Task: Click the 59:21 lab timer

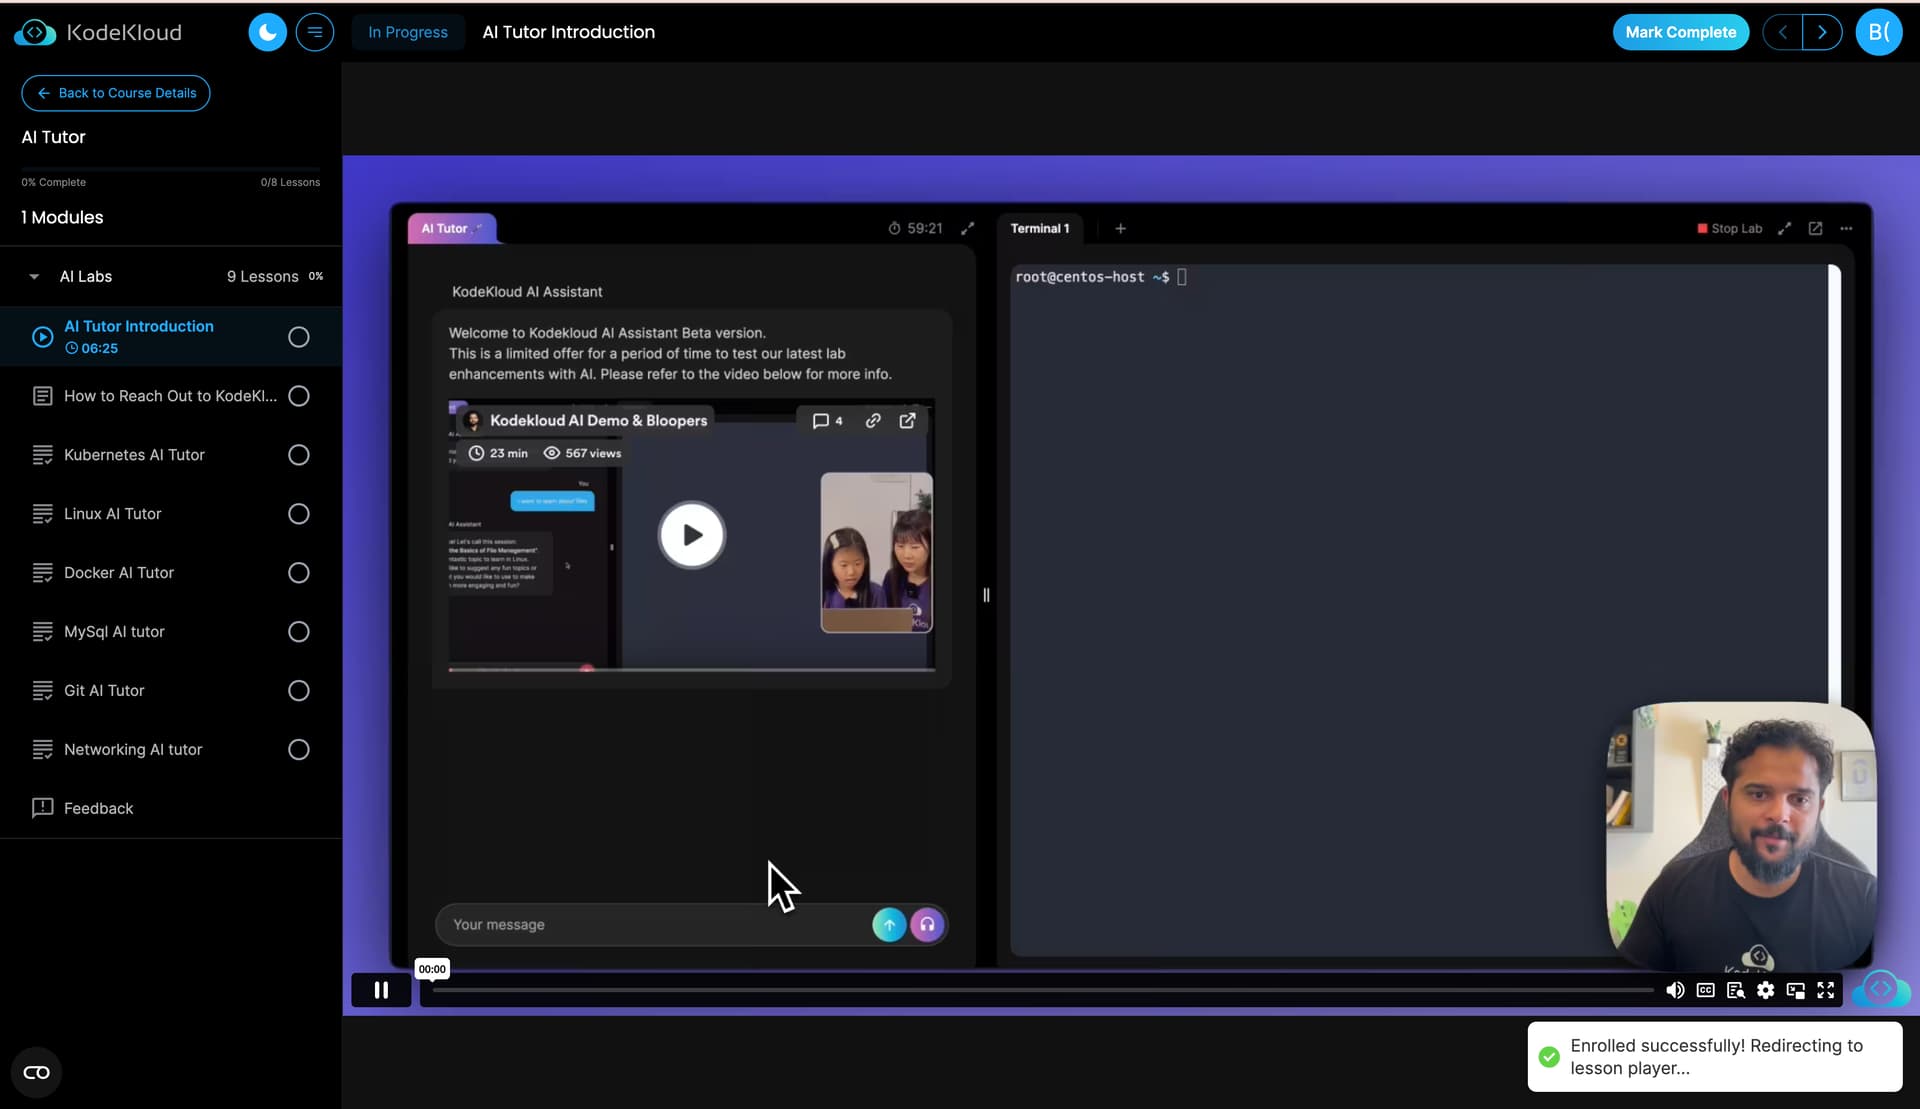Action: (915, 228)
